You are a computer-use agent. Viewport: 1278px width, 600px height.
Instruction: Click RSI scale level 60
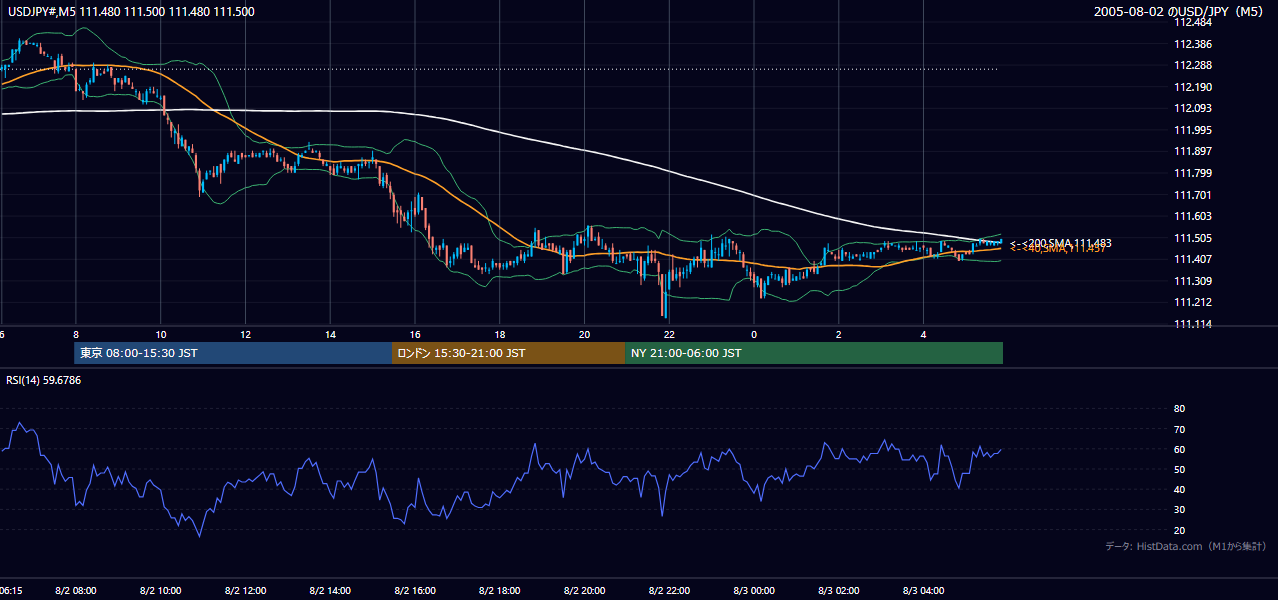click(x=1180, y=449)
